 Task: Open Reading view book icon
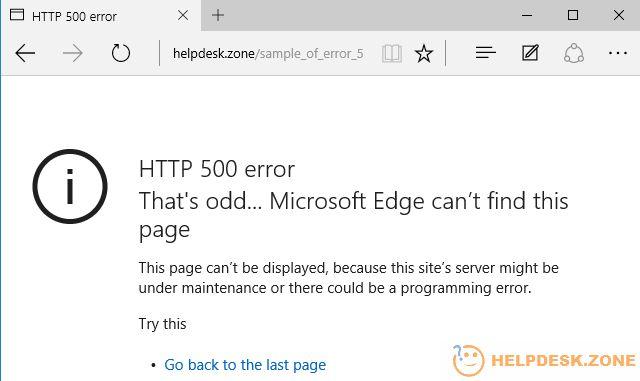pos(391,53)
